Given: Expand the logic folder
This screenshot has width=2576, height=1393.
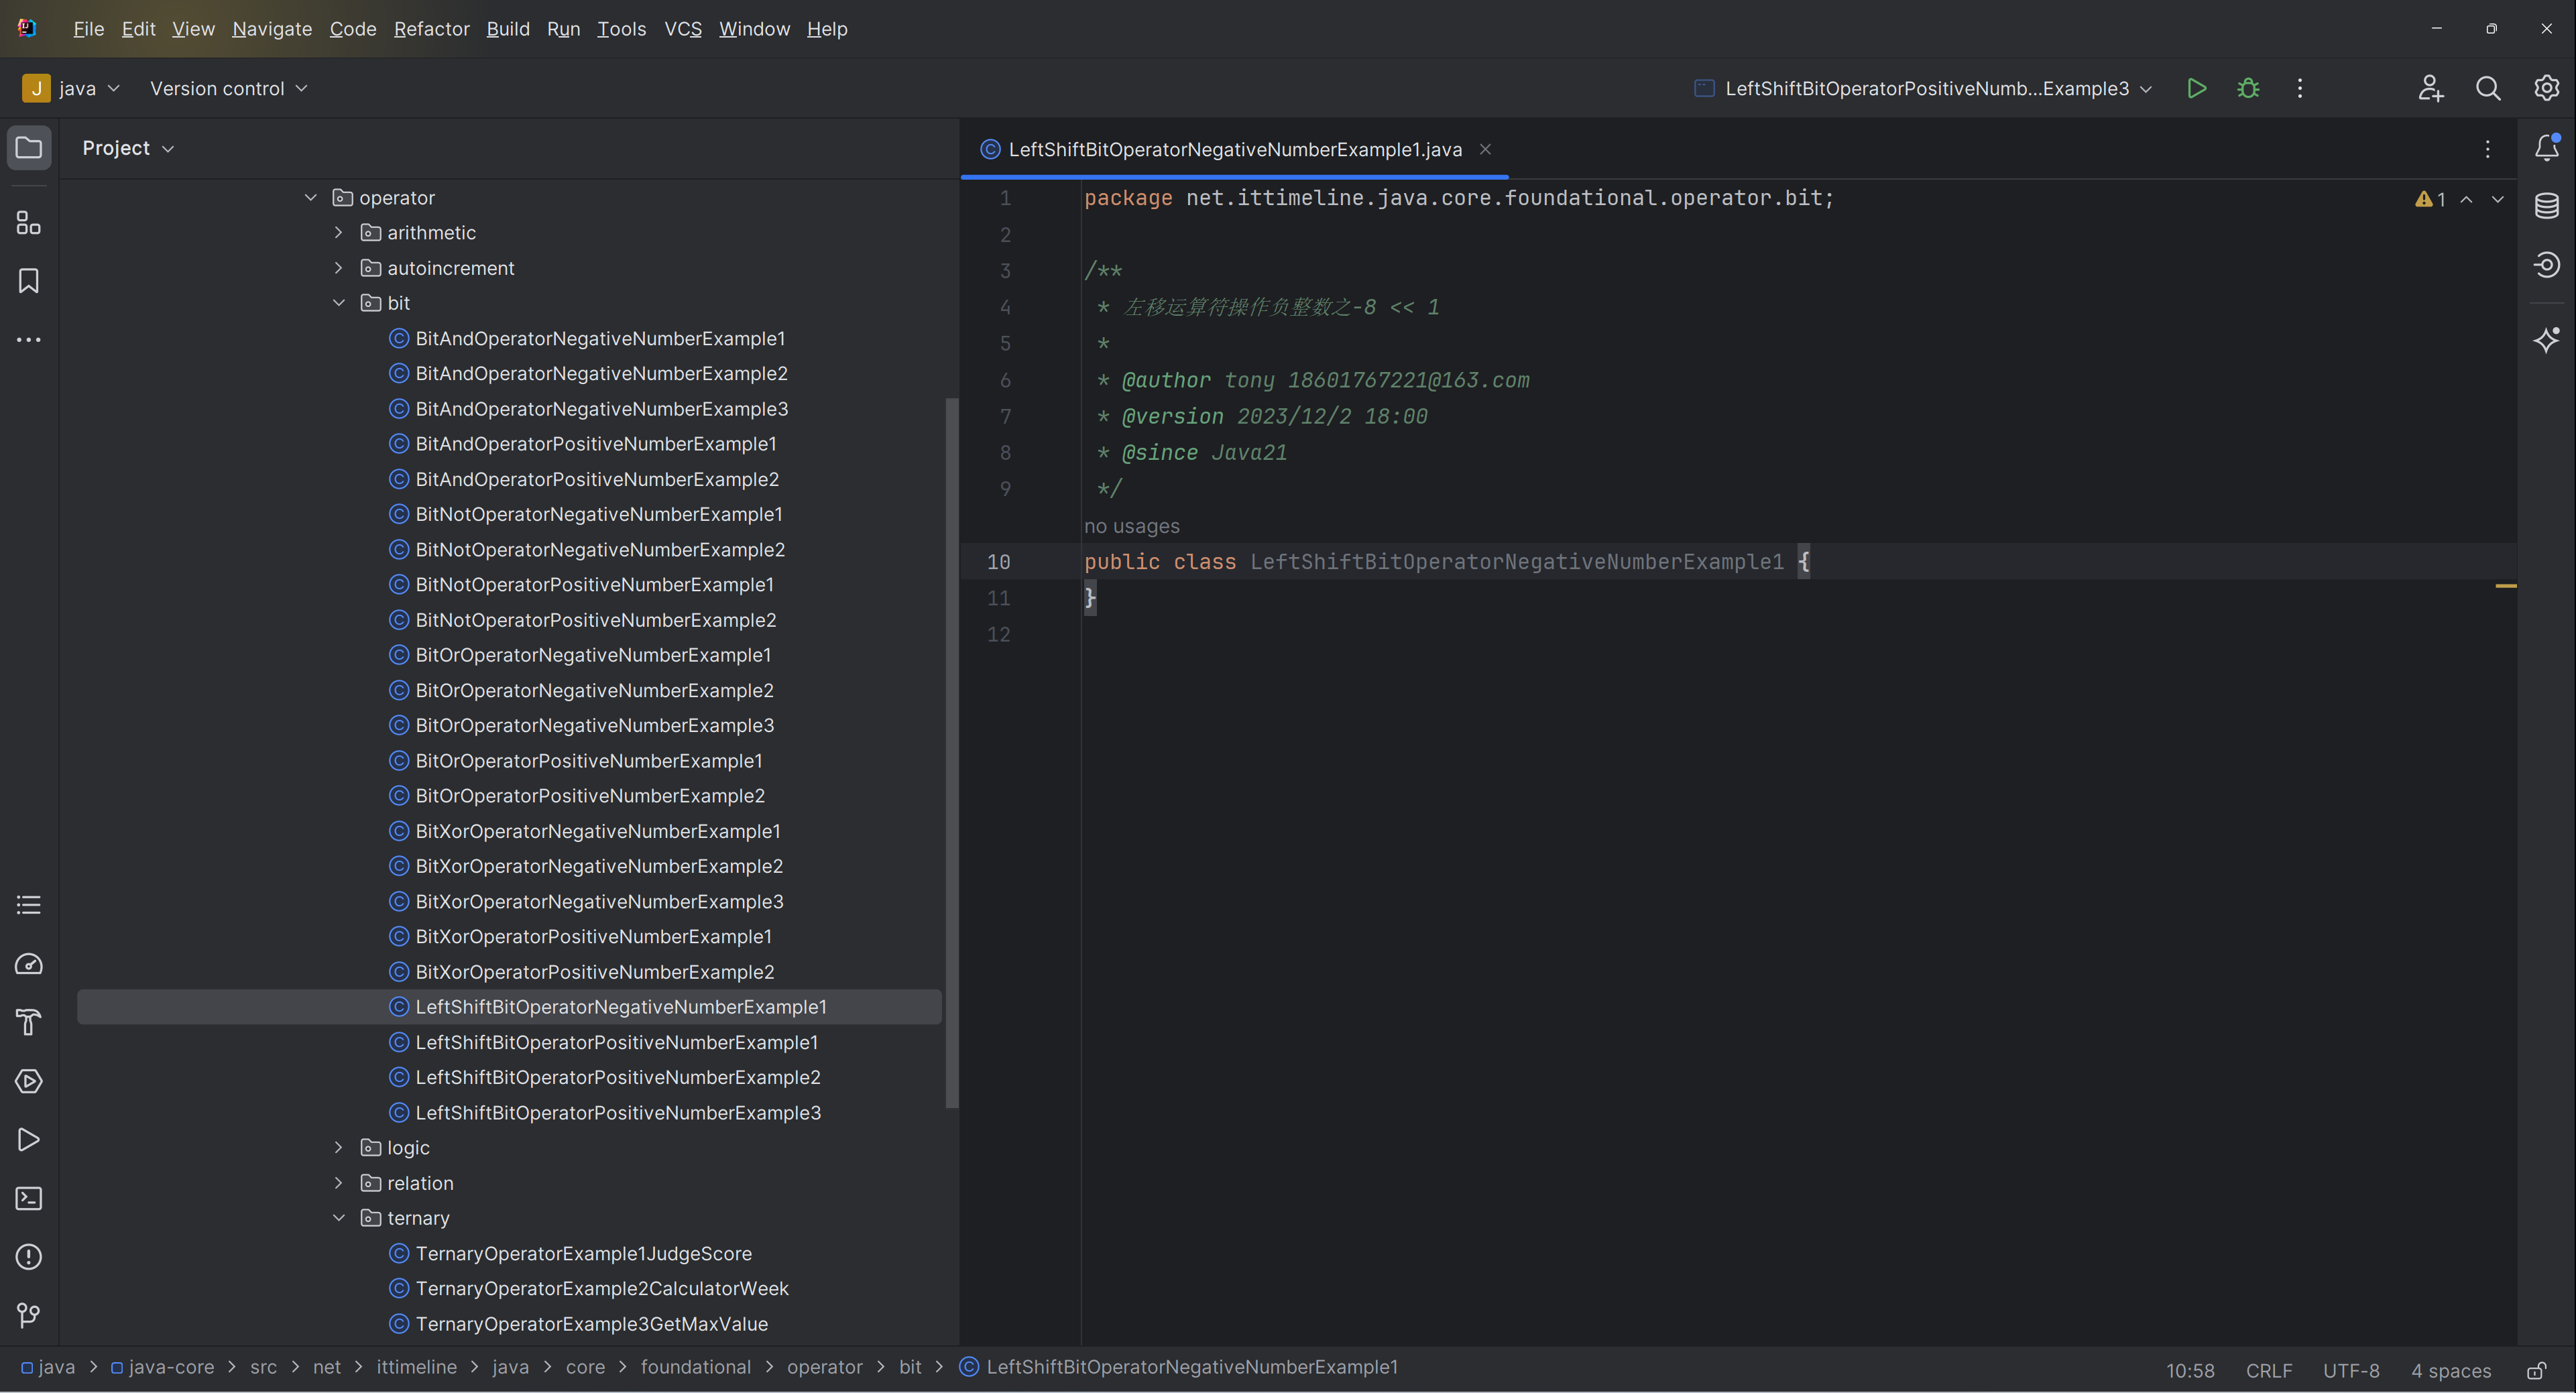Looking at the screenshot, I should [339, 1148].
